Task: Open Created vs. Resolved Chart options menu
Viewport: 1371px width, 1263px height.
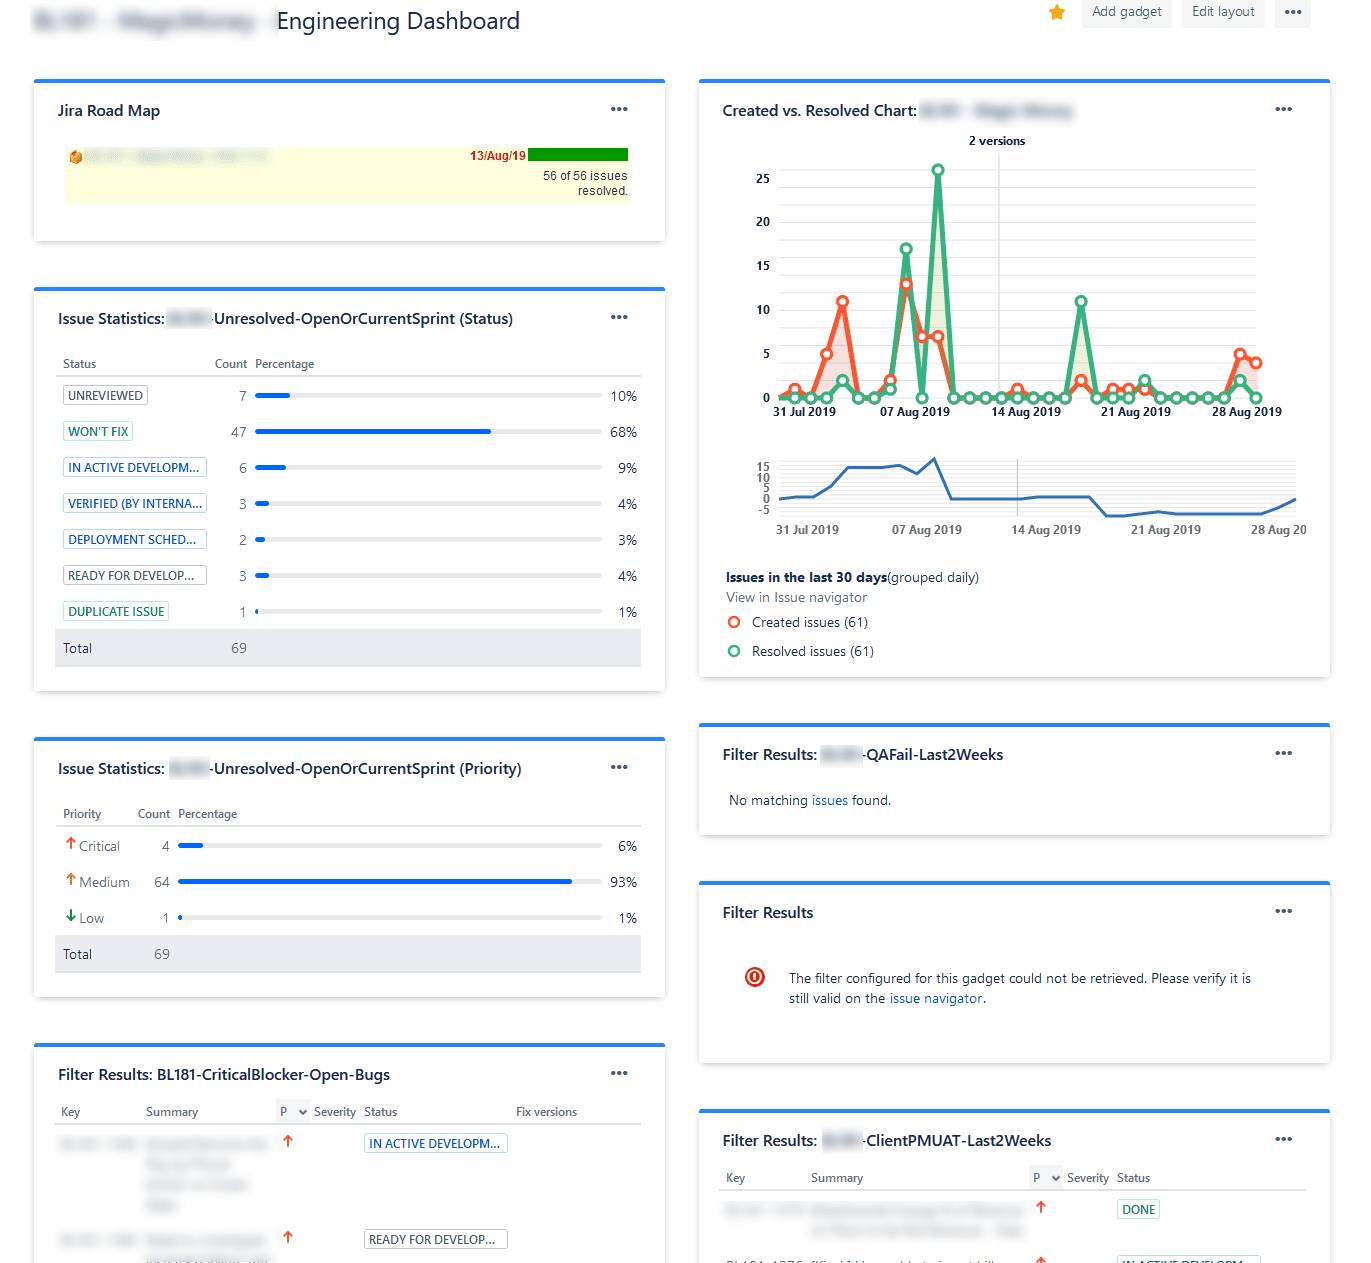Action: (1284, 109)
